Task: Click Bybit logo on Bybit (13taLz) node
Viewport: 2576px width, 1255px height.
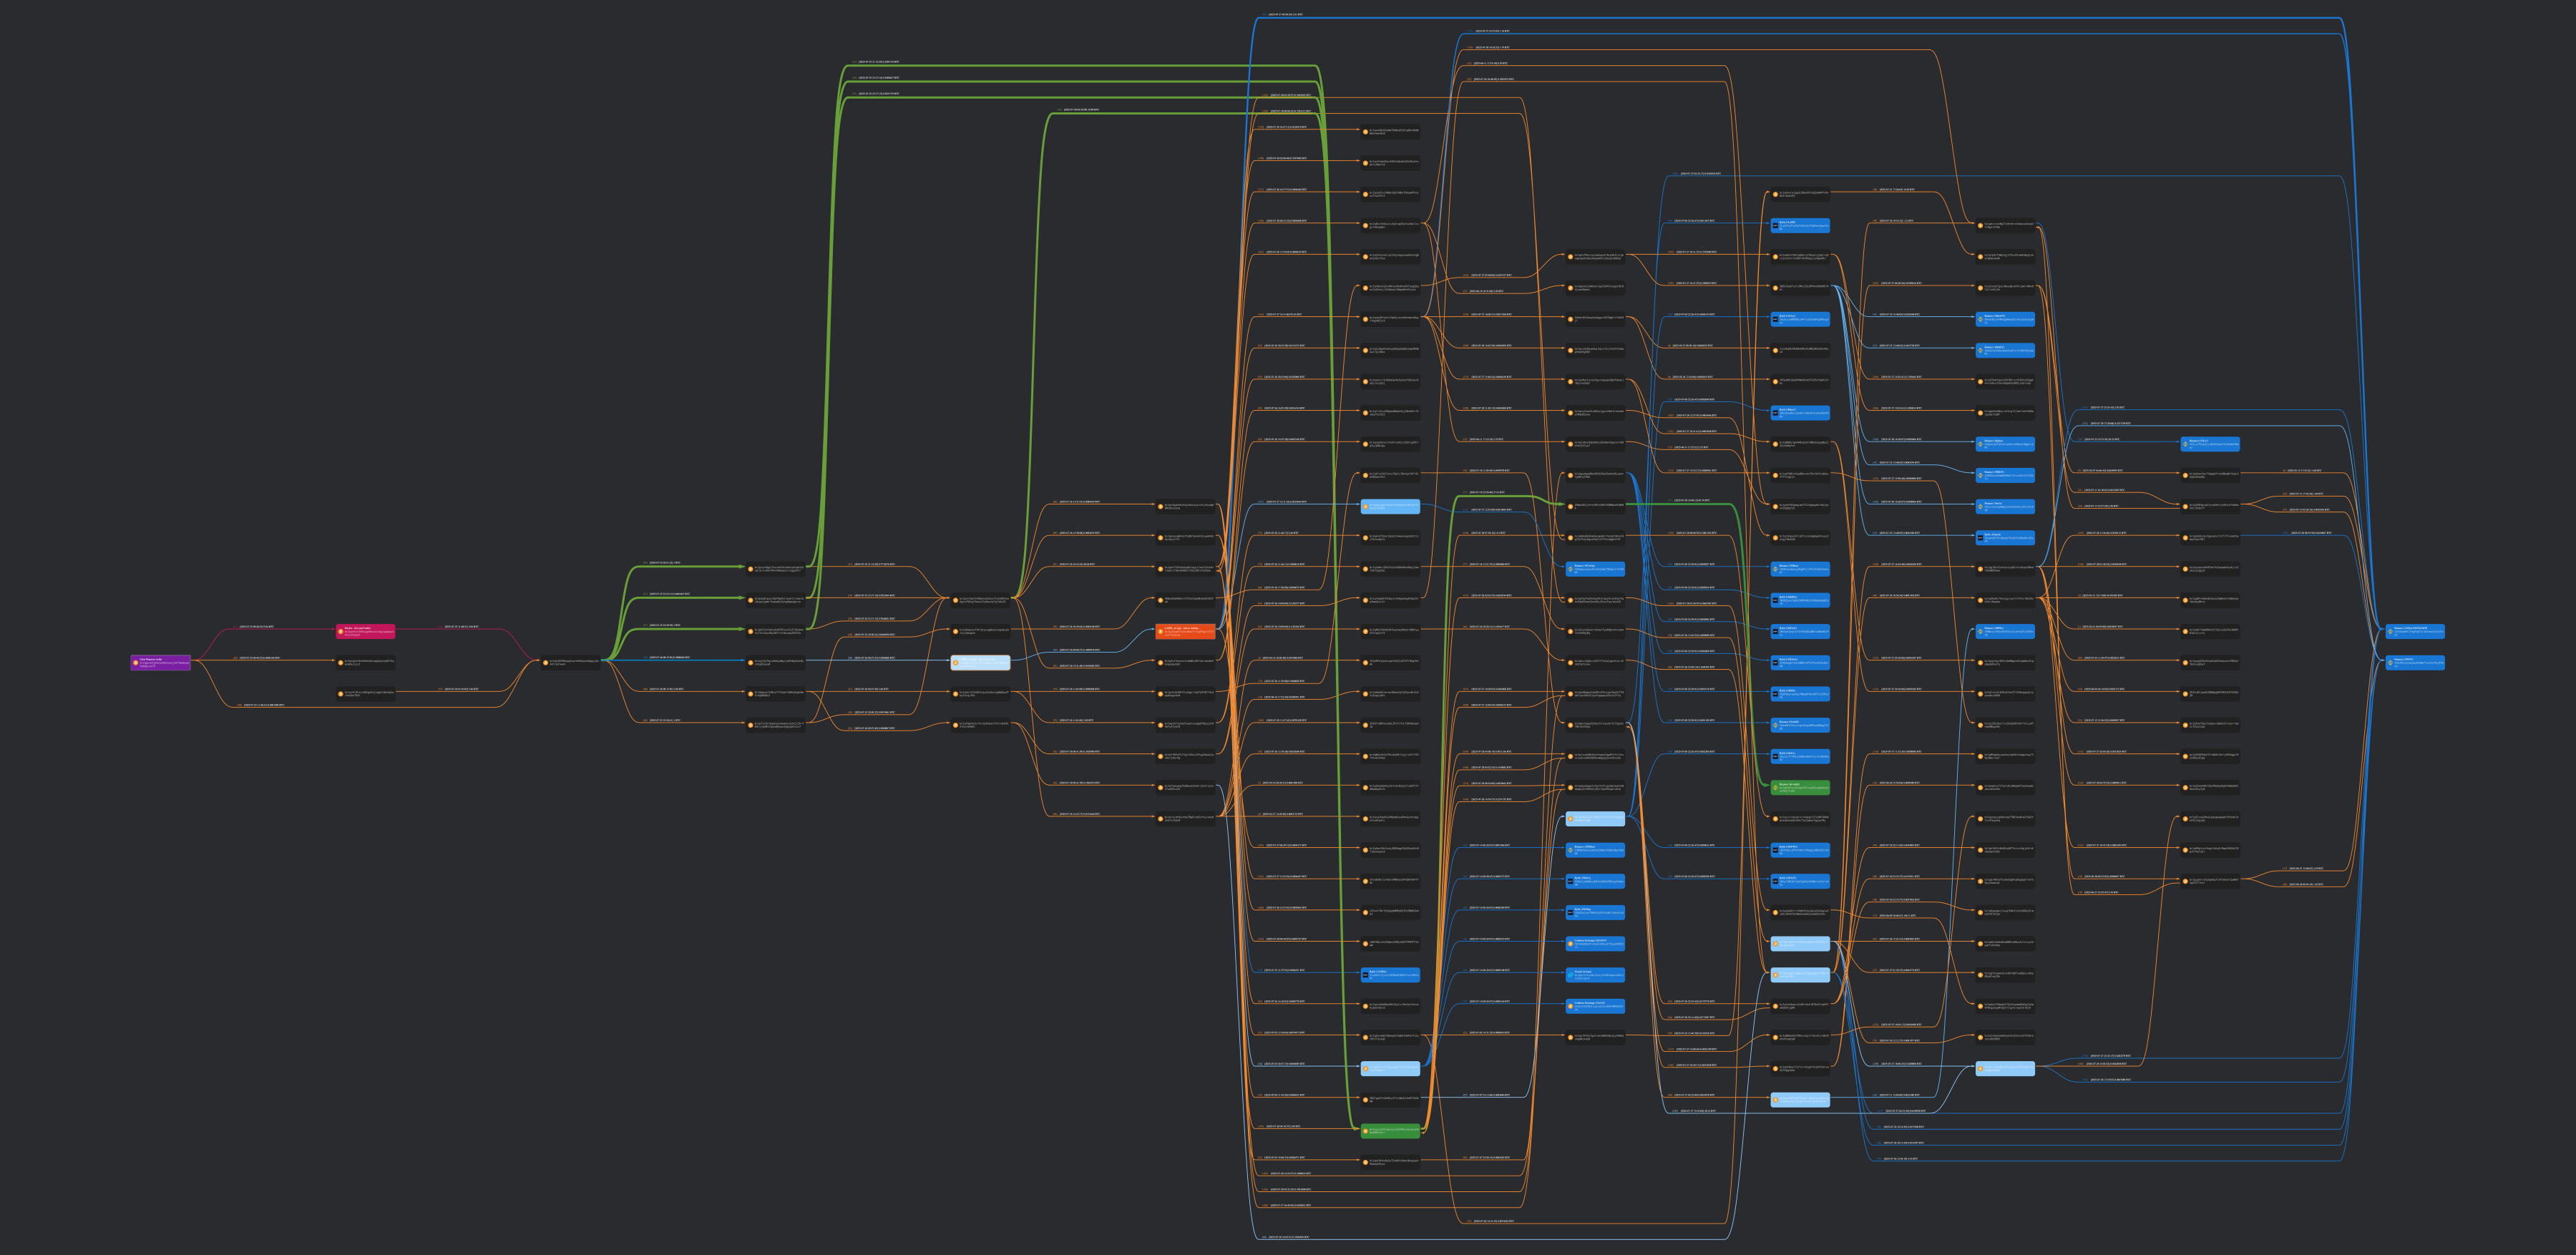Action: [1776, 757]
